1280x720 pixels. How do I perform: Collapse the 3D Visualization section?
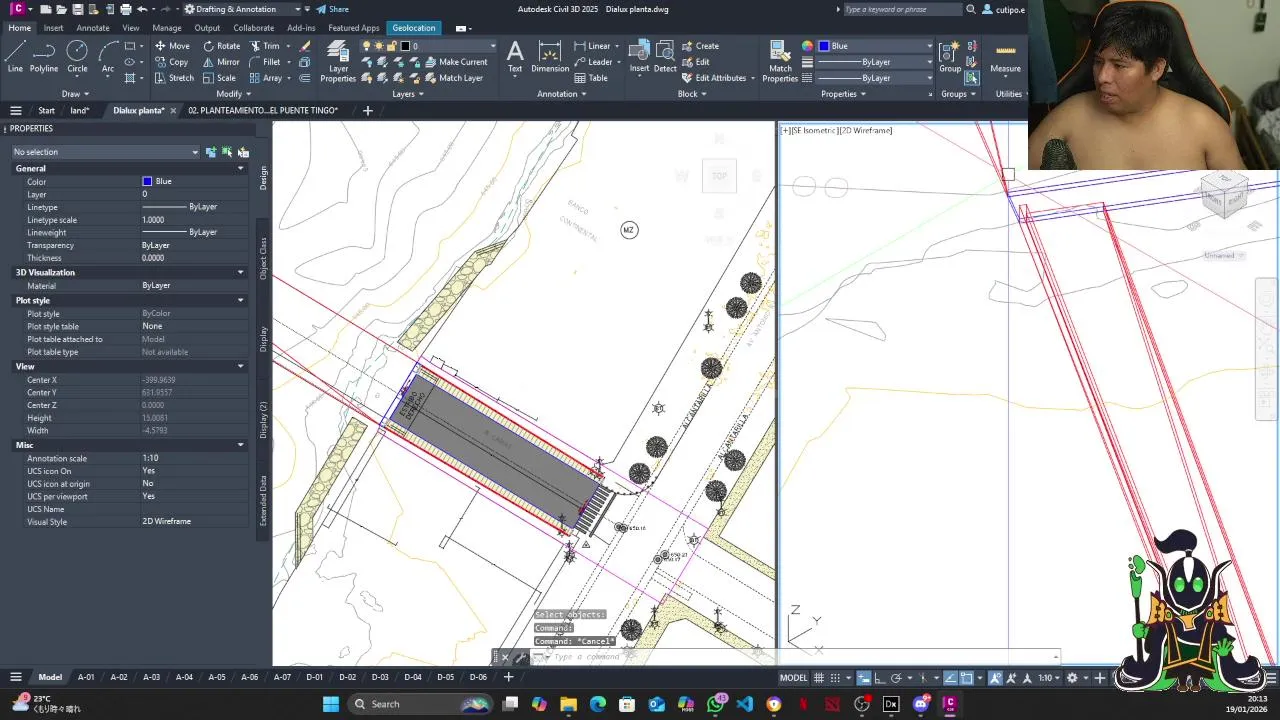(240, 272)
